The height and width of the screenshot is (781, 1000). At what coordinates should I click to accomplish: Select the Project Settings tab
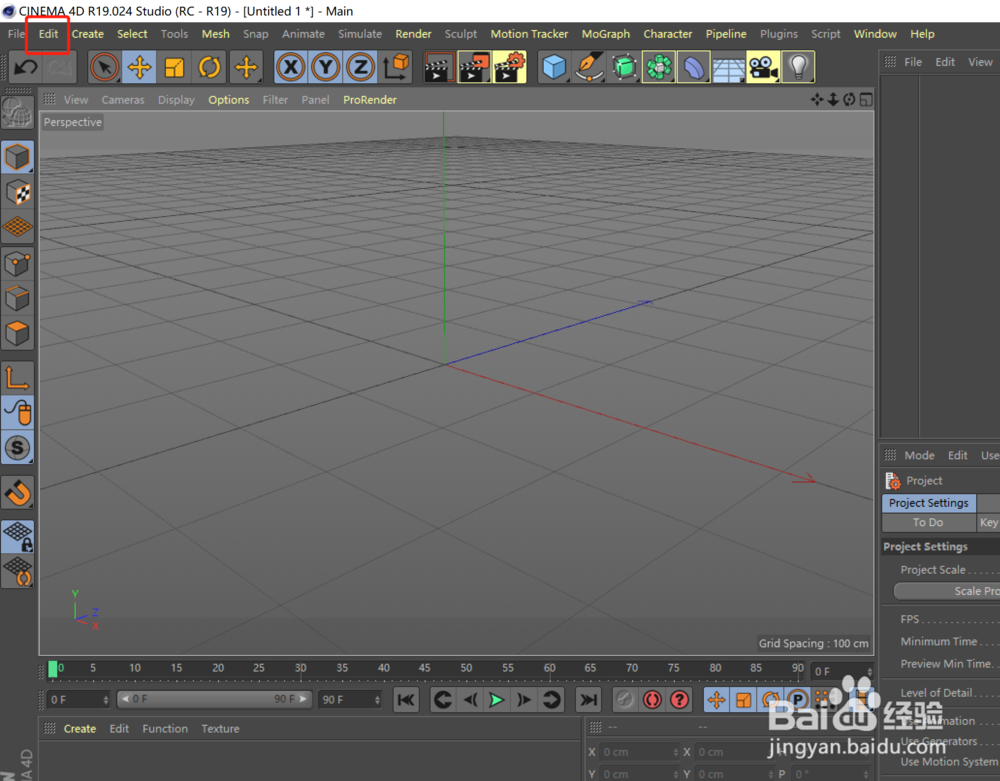click(929, 503)
